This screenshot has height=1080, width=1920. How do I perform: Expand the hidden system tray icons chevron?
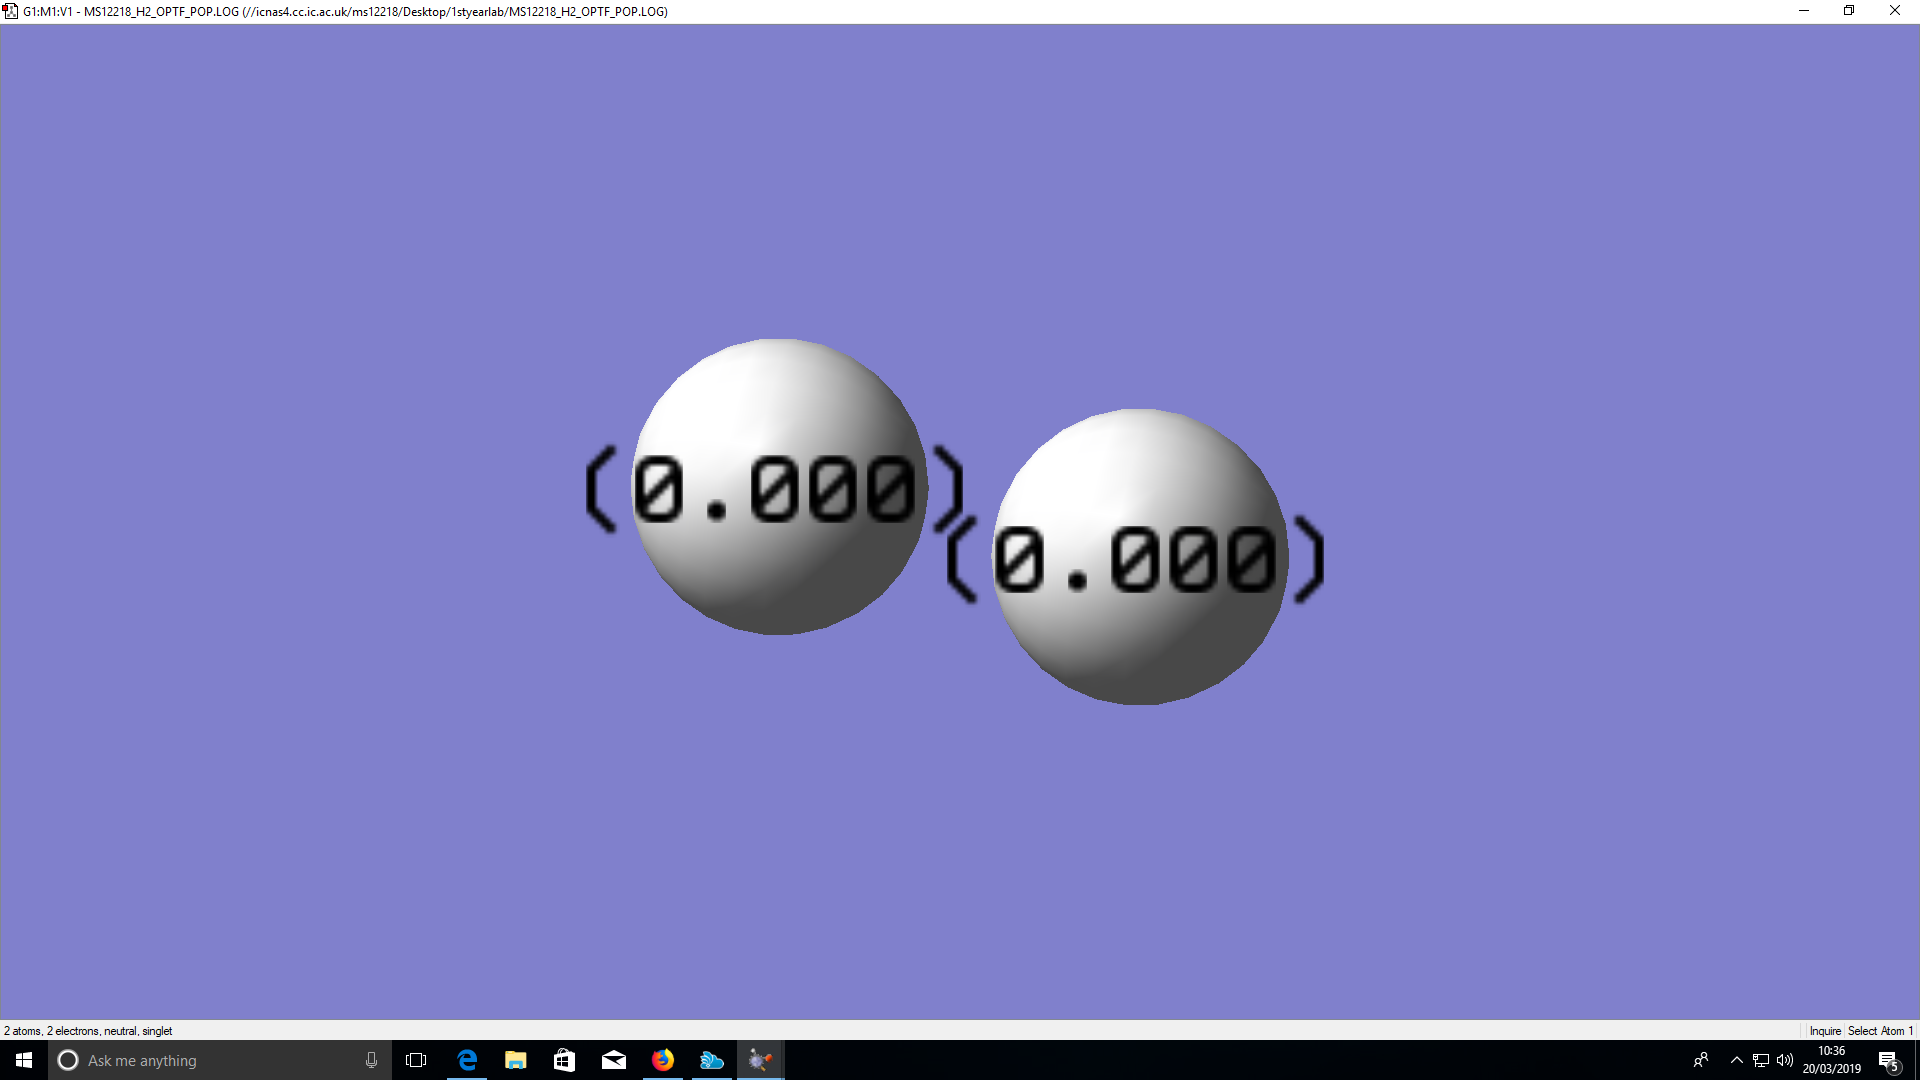1737,1060
